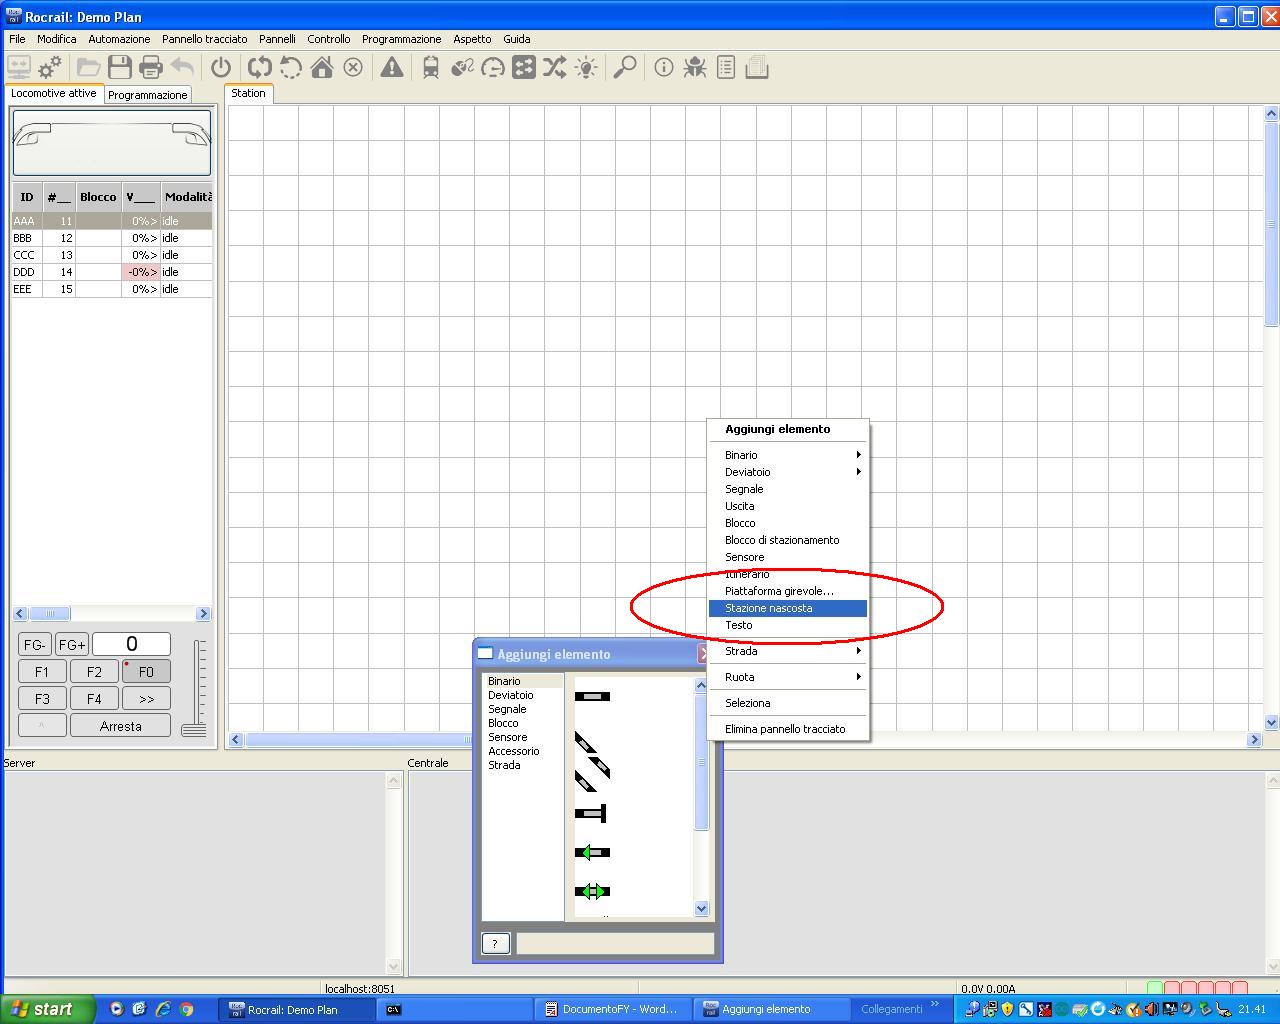Toggle the F0 function button

coord(146,671)
